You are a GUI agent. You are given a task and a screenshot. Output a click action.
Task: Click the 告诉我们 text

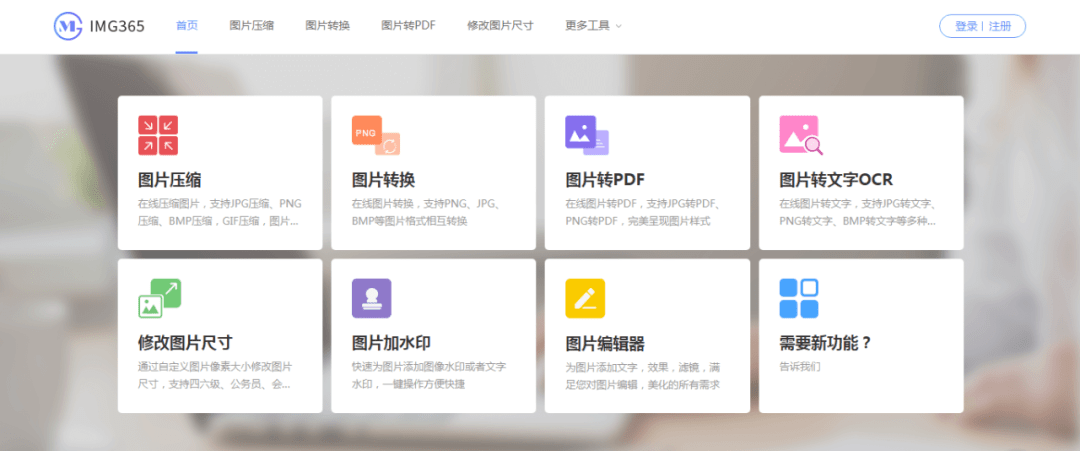(x=800, y=366)
